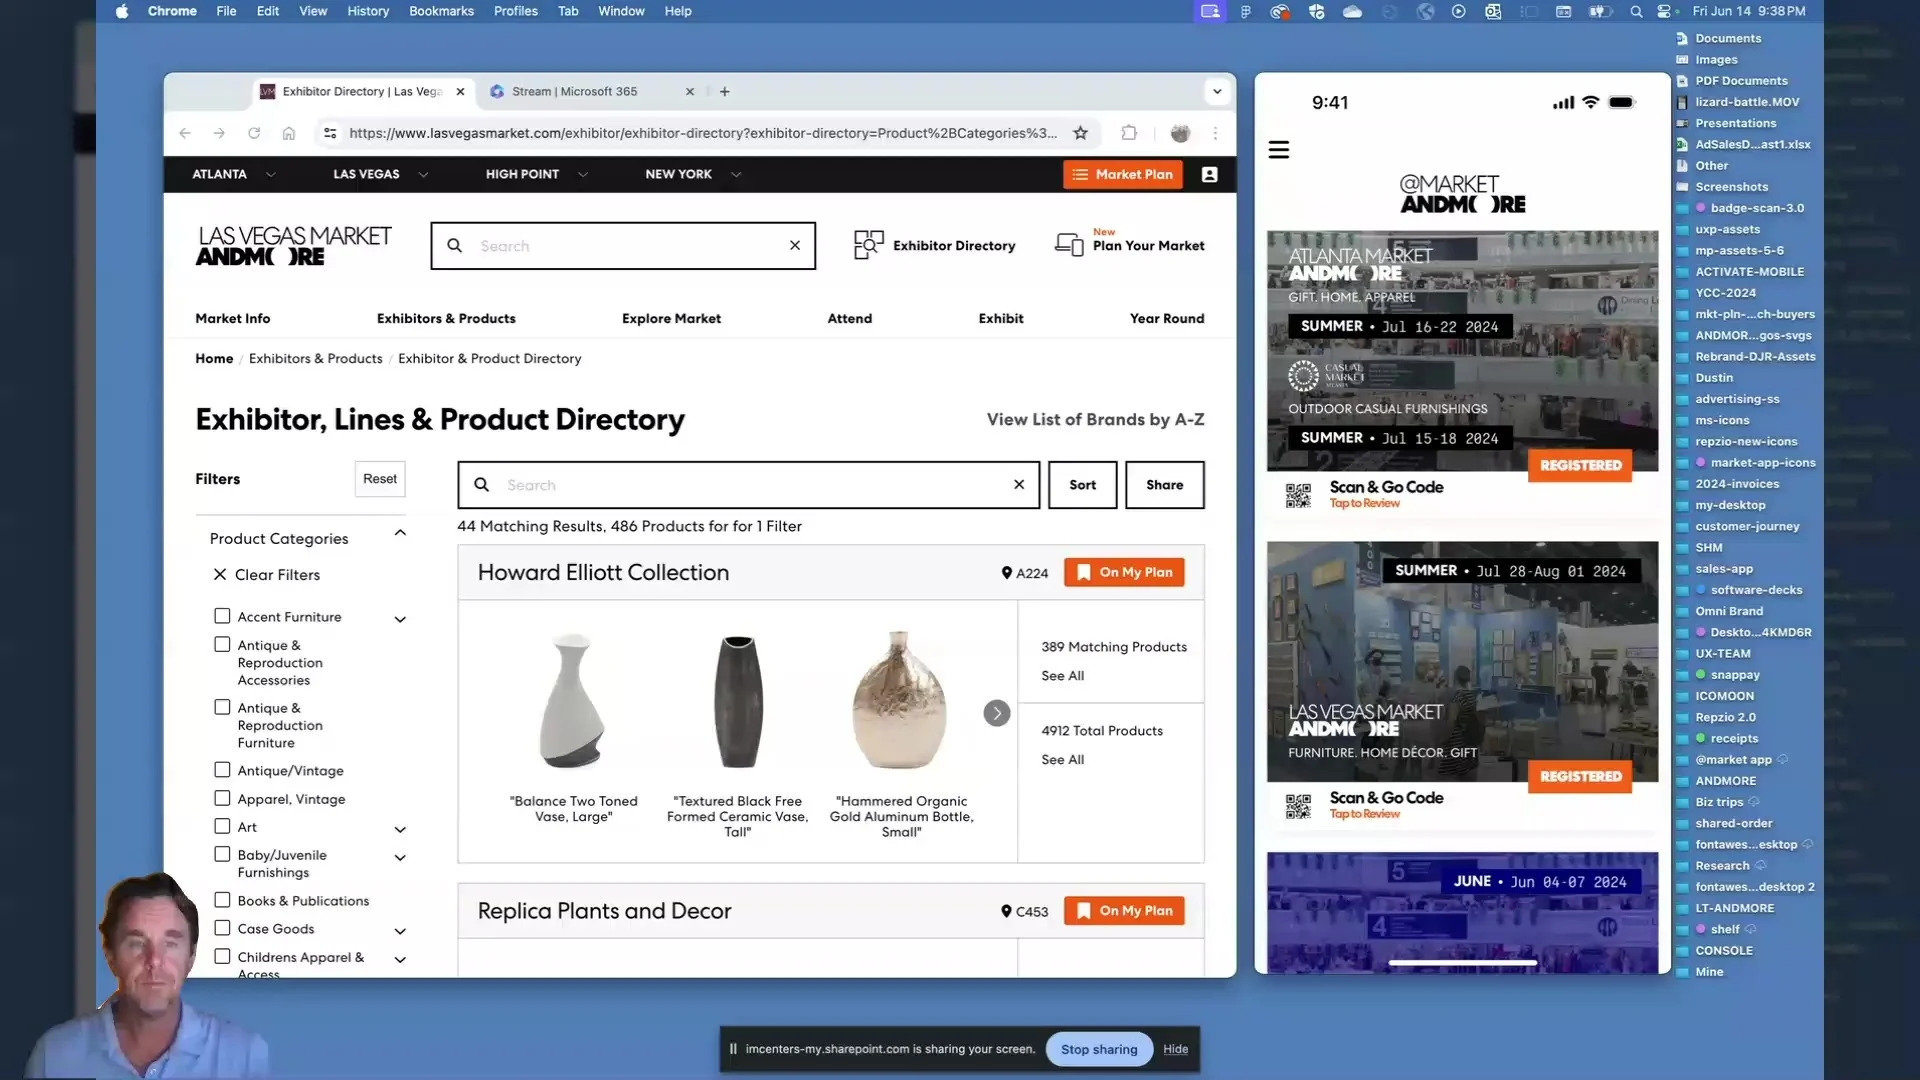
Task: Expand the Art category subfilters
Action: [400, 829]
